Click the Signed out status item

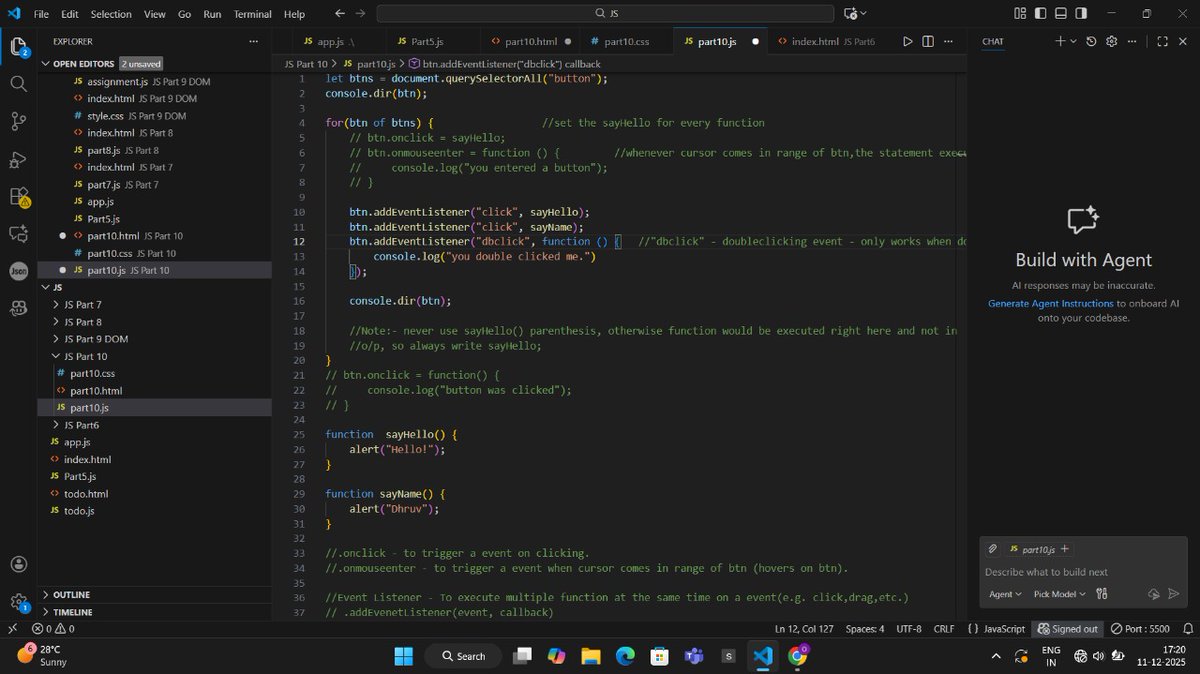pyautogui.click(x=1067, y=629)
